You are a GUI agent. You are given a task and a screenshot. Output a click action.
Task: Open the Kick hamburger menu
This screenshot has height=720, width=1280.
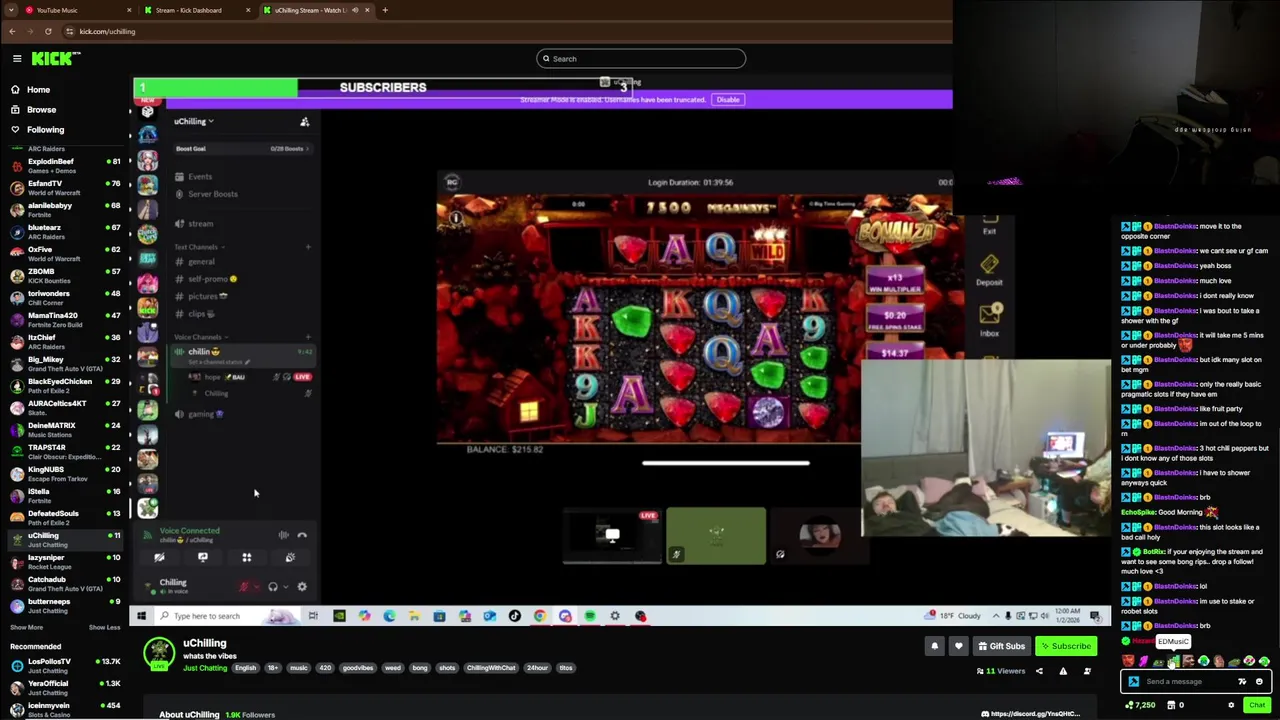coord(17,59)
